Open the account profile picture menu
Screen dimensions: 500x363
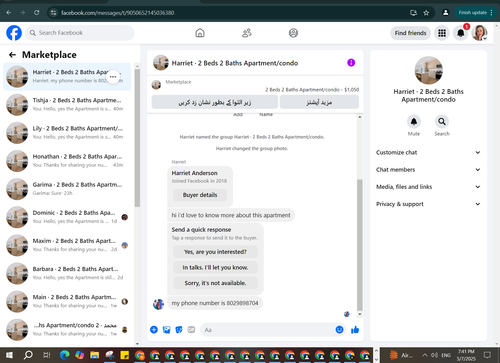480,33
